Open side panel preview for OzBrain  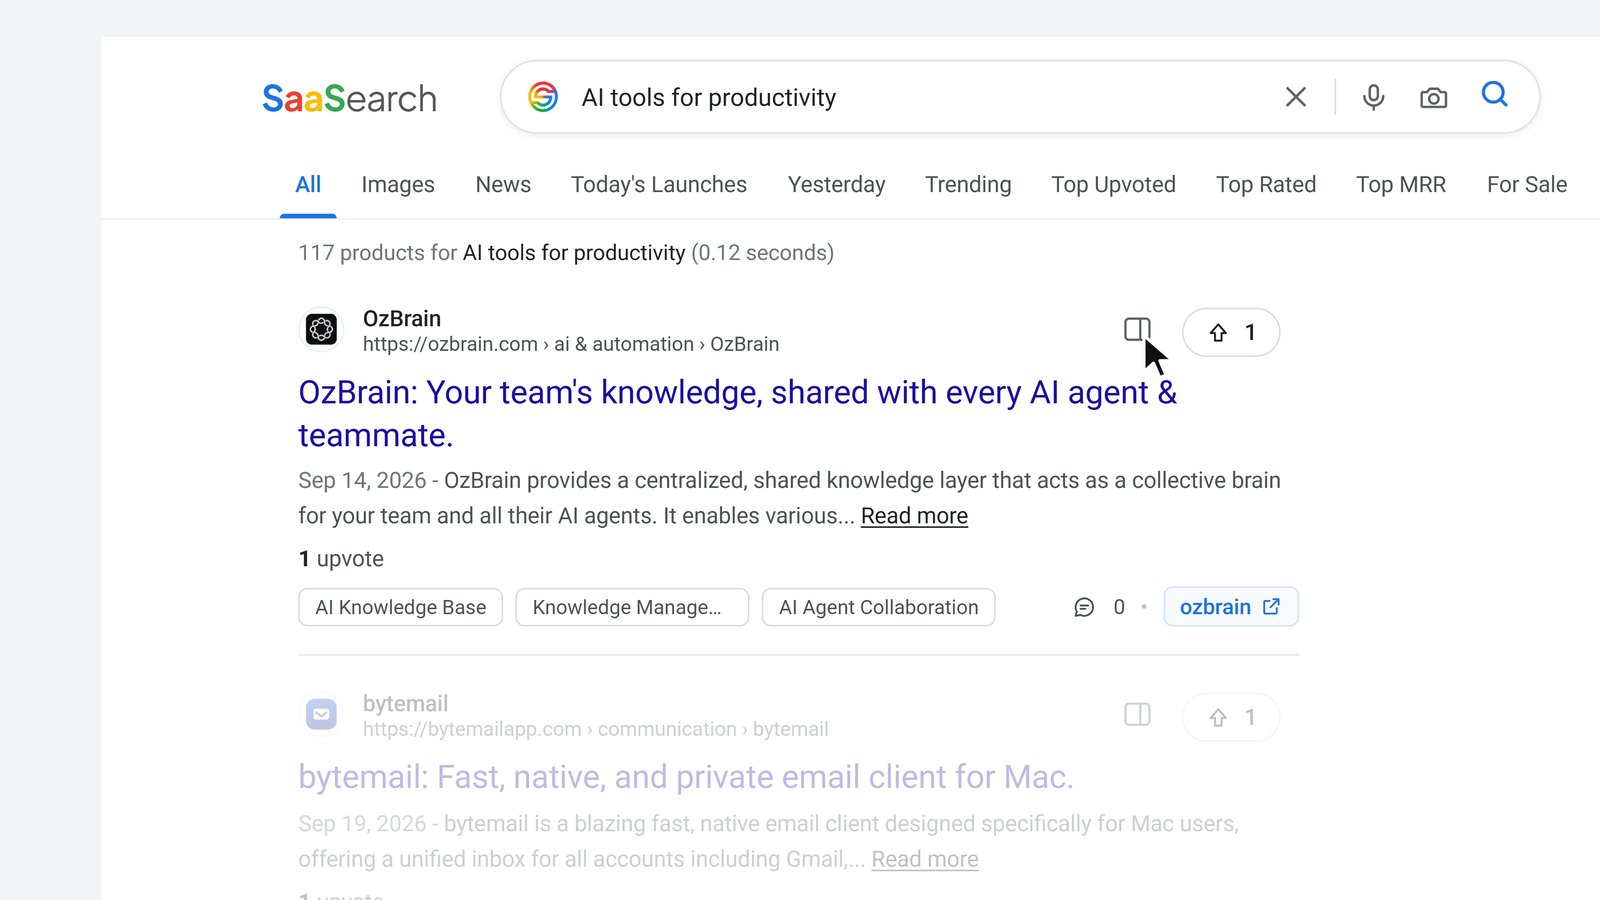(x=1137, y=329)
